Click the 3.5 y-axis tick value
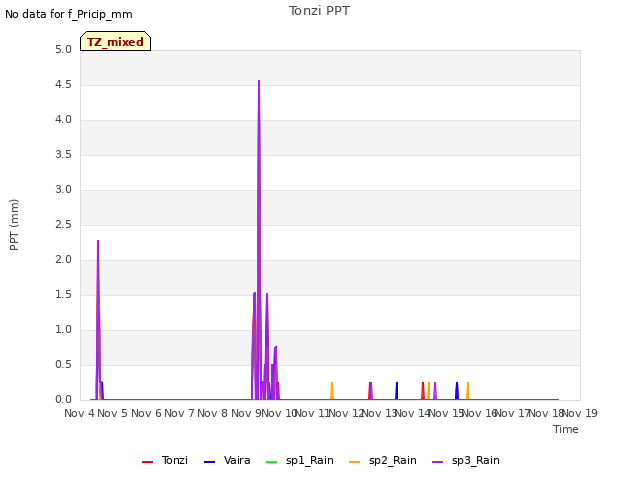 pos(63,154)
